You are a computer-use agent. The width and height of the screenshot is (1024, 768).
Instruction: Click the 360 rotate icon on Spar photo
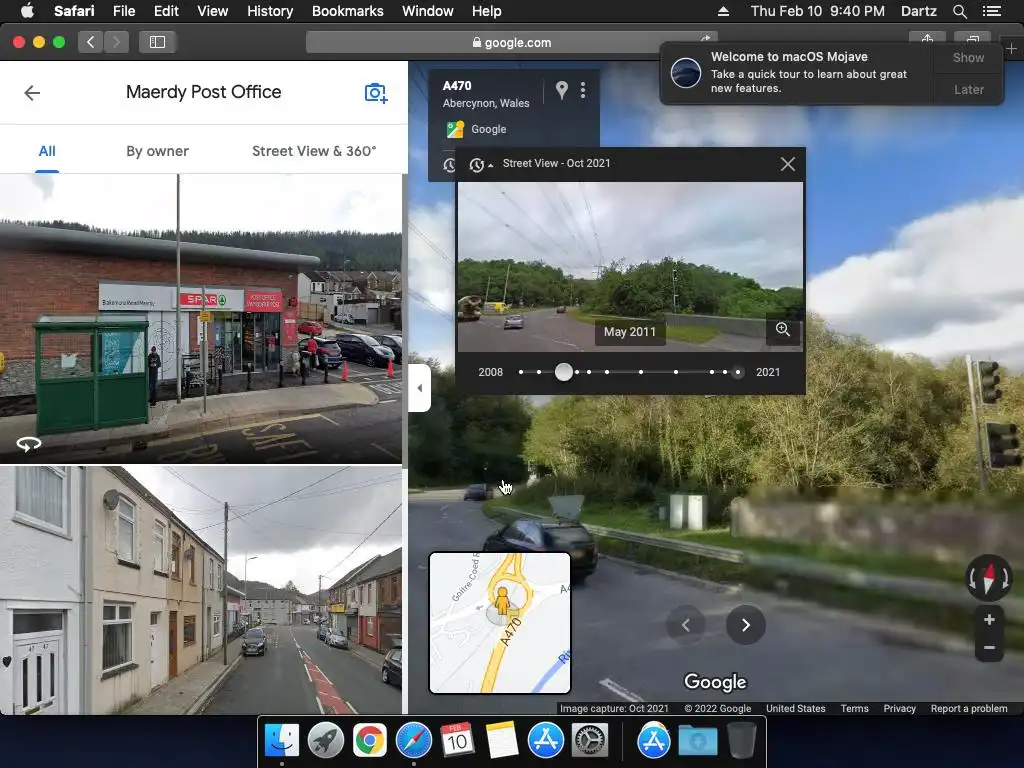29,445
